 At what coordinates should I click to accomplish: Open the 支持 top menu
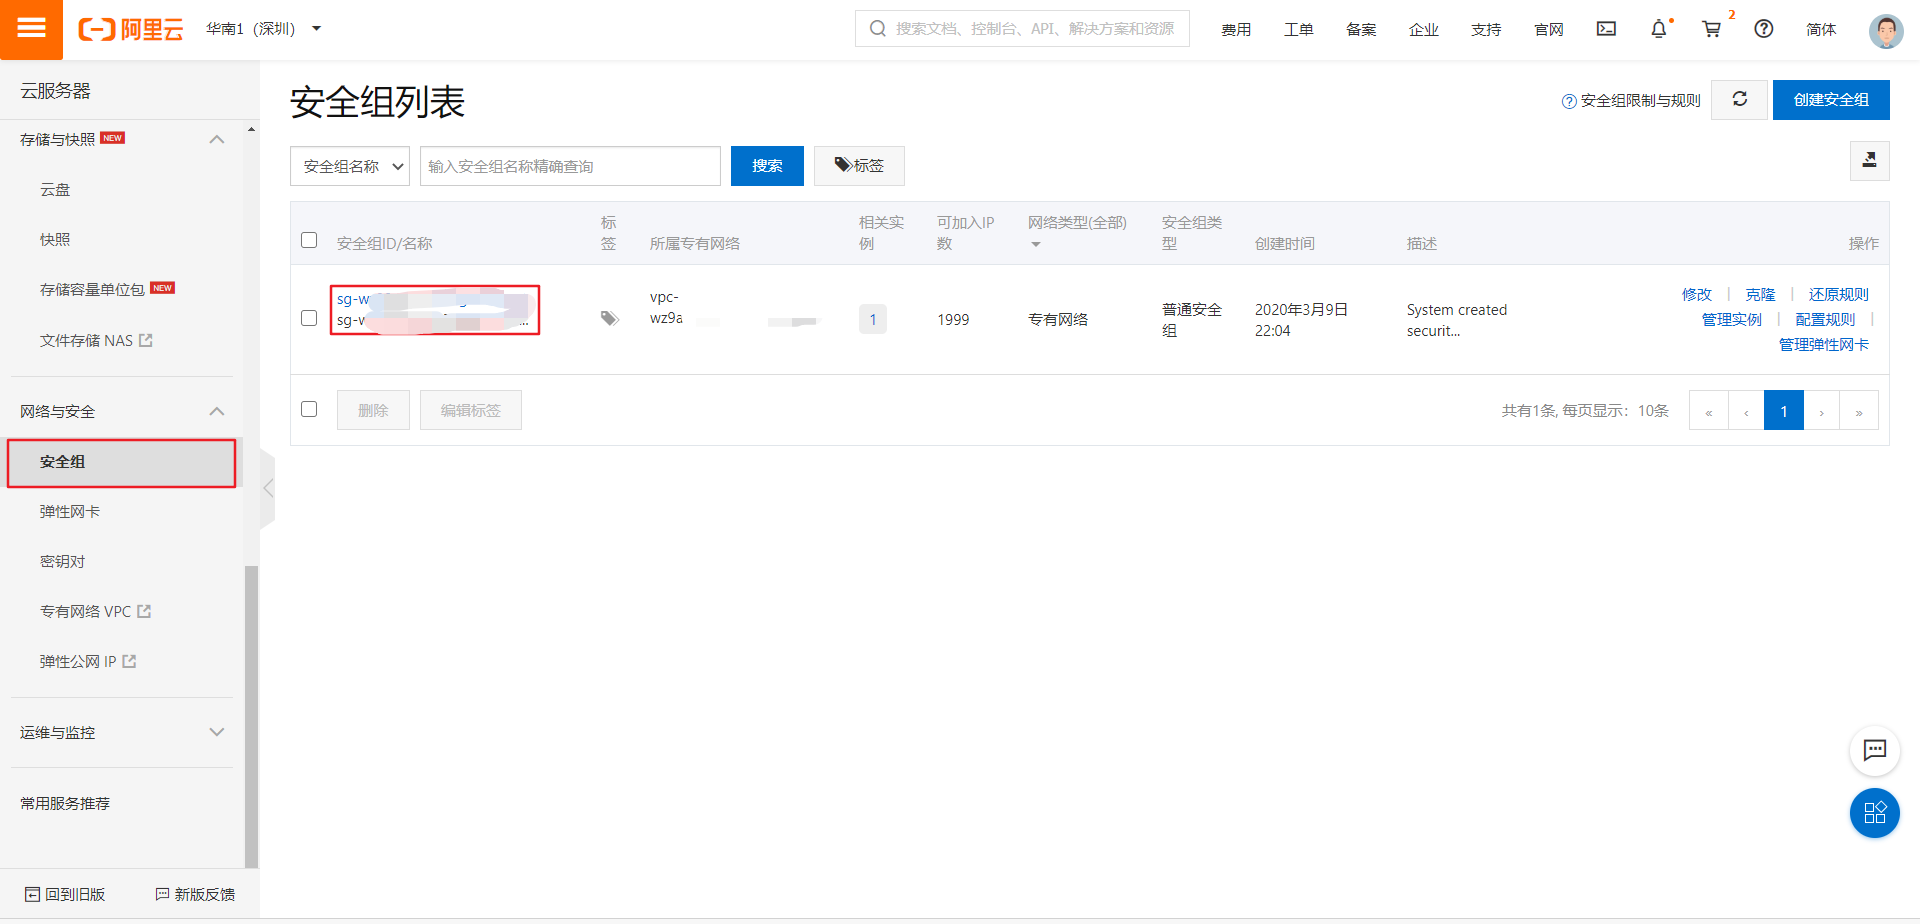(x=1486, y=29)
